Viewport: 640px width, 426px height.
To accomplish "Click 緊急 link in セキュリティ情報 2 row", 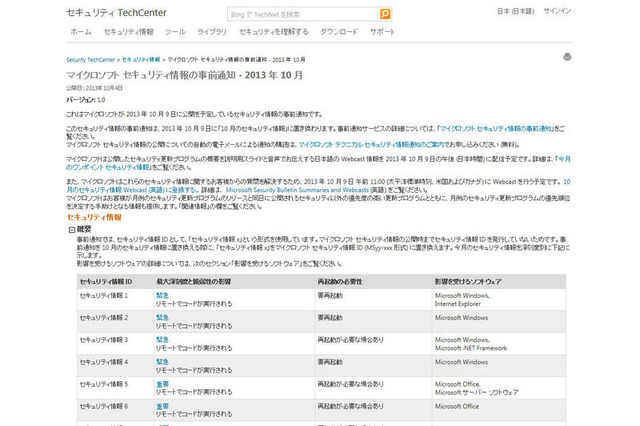I will click(162, 317).
